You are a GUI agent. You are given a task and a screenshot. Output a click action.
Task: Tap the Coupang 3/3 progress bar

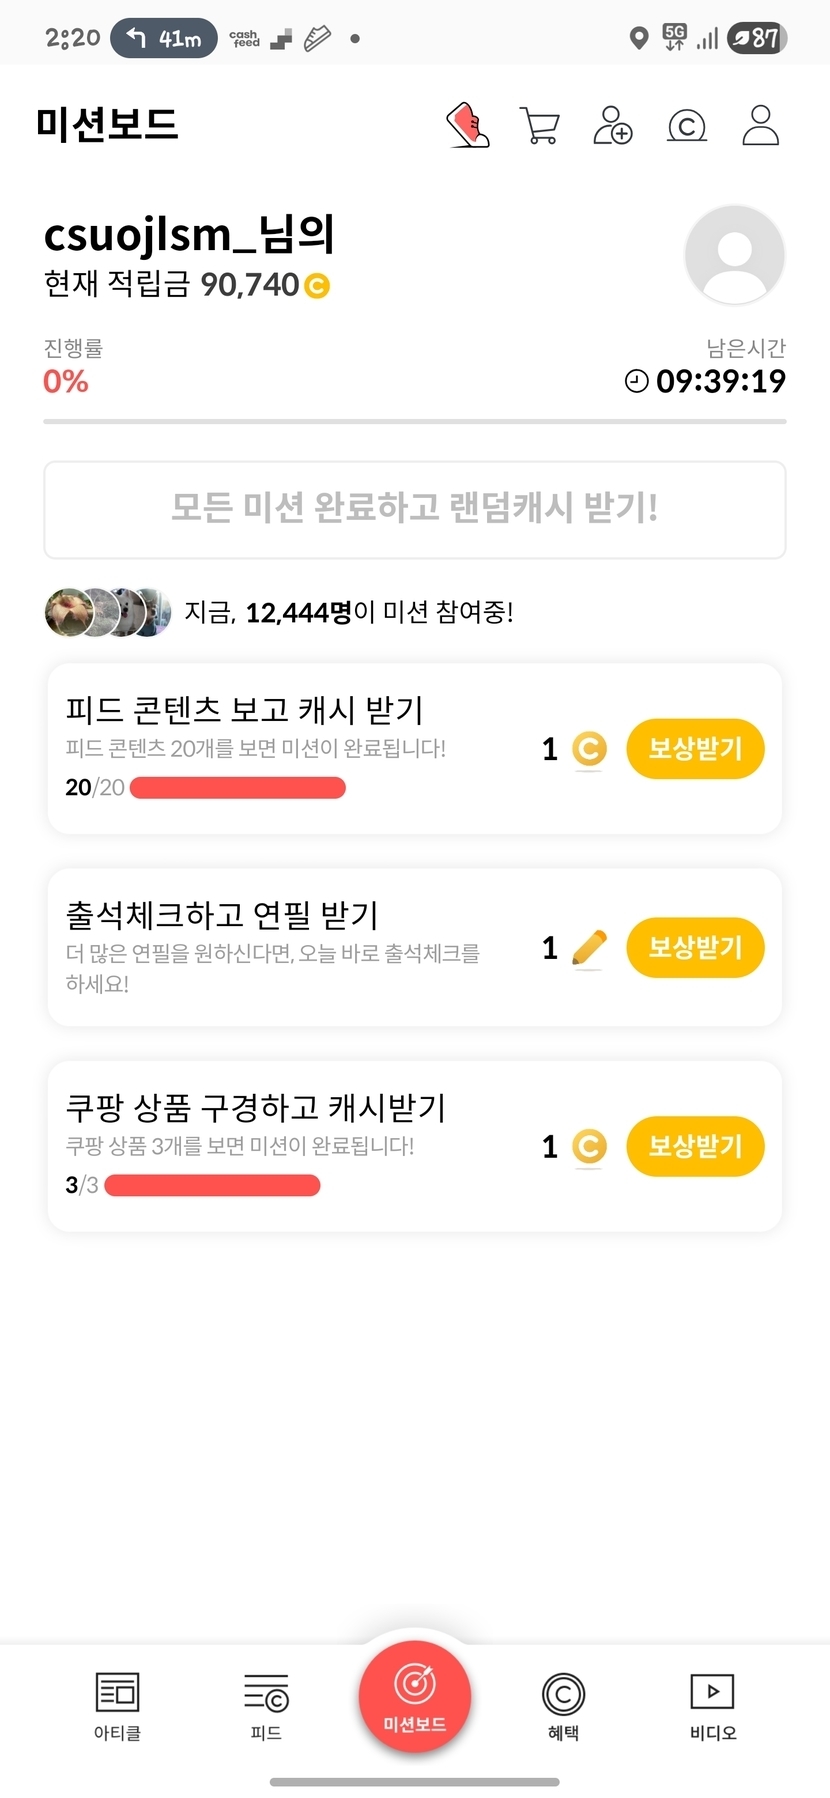point(212,1186)
